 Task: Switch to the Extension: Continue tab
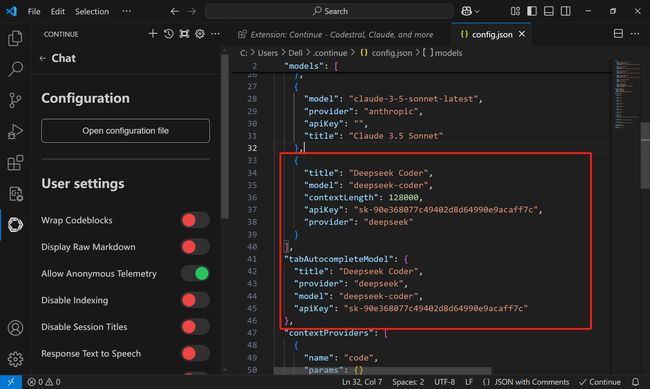pyautogui.click(x=336, y=34)
